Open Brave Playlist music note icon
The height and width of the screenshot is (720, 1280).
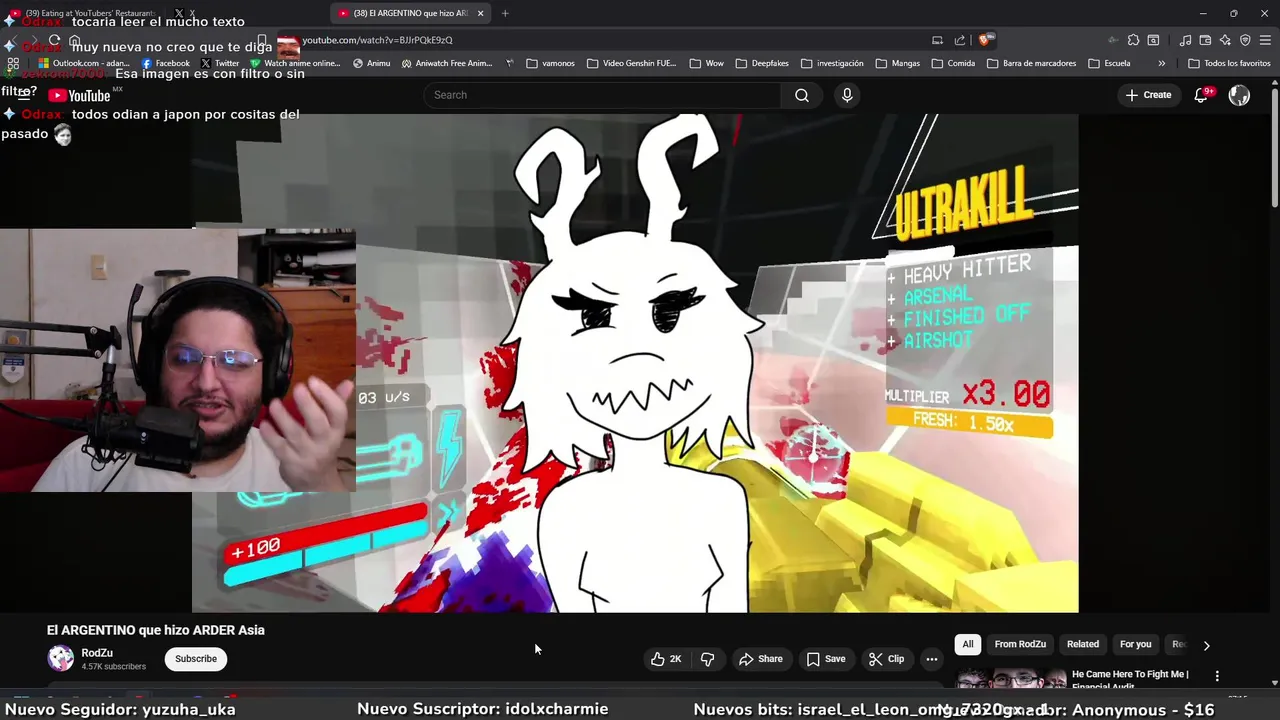click(x=1185, y=40)
